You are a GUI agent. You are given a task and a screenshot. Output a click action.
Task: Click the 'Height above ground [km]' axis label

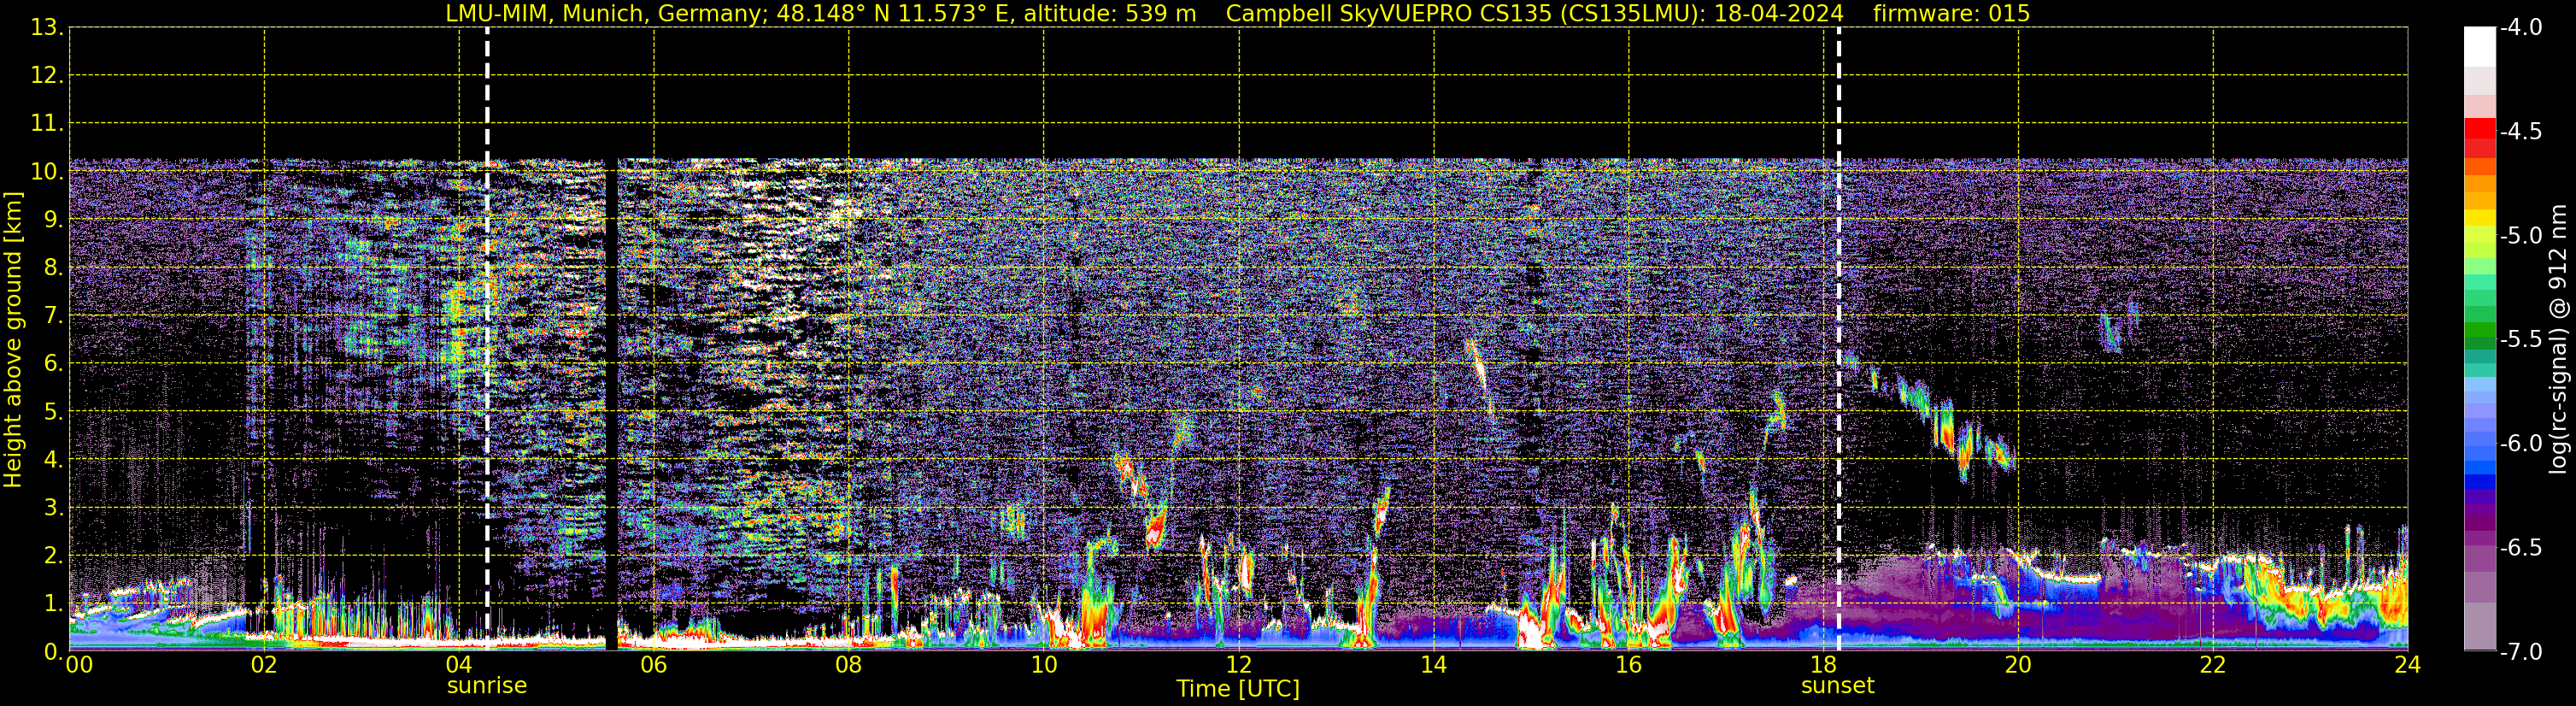[x=13, y=340]
